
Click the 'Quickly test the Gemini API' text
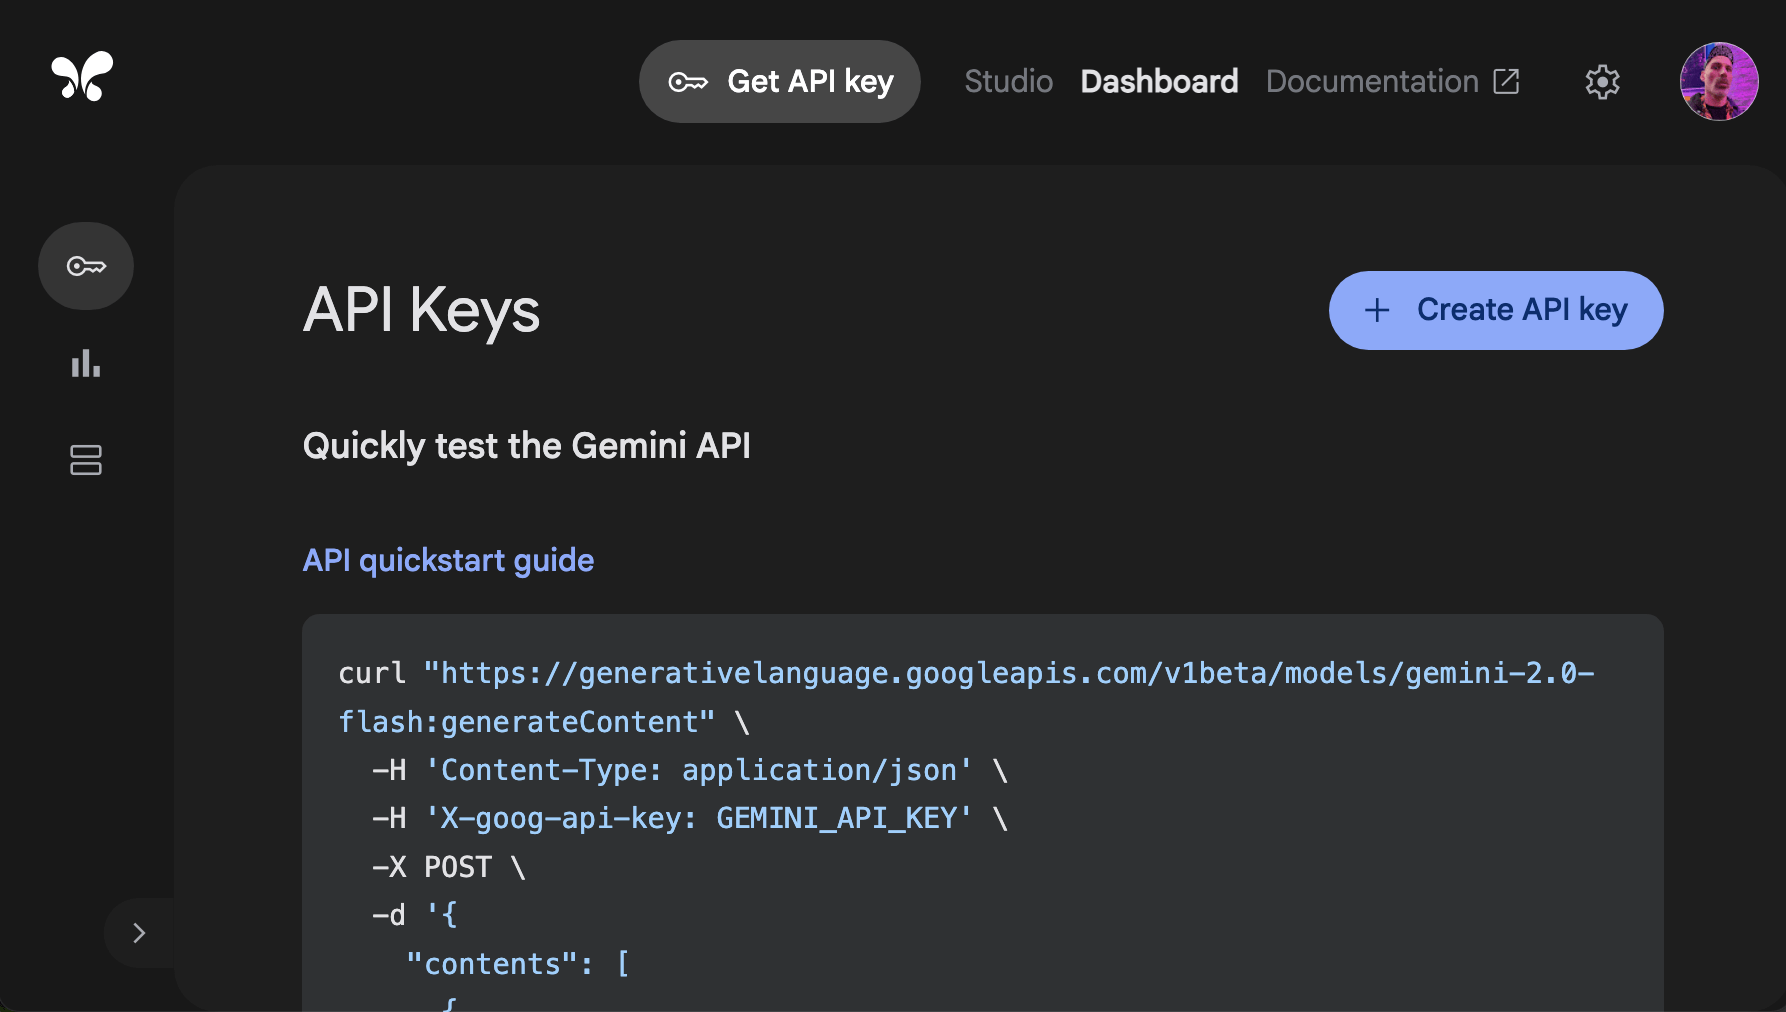[x=526, y=446]
